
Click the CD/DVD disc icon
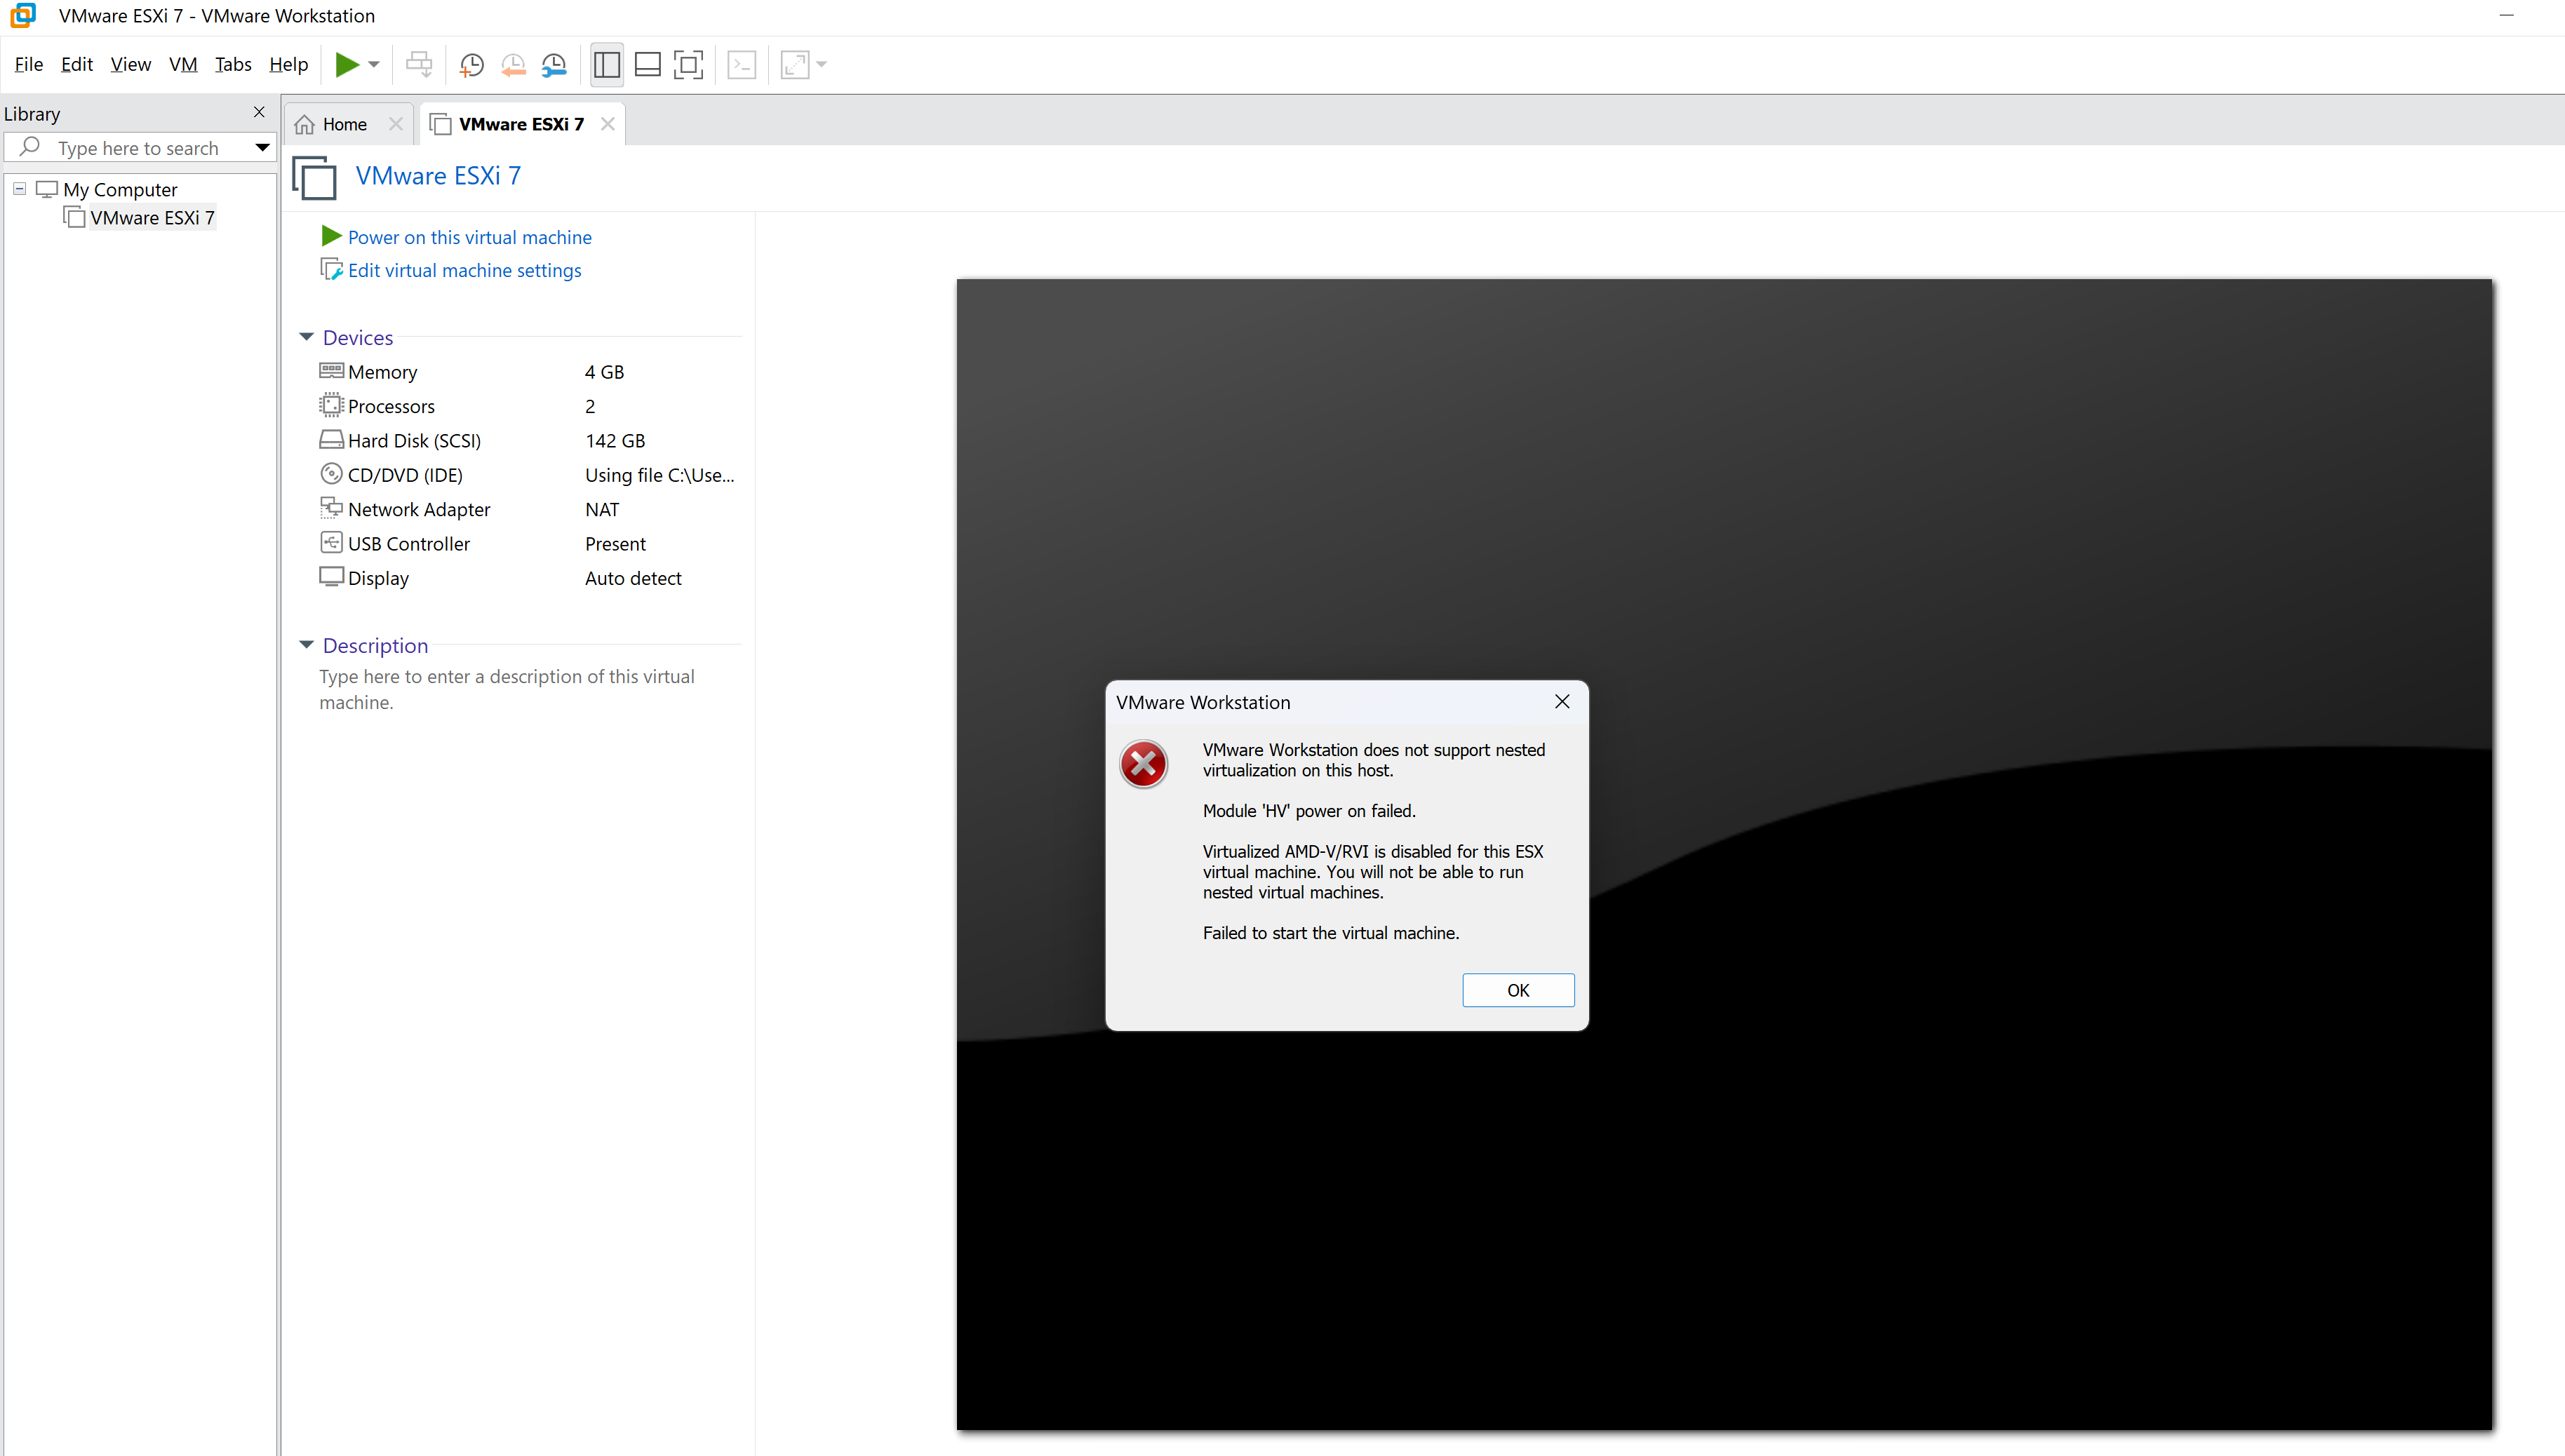[331, 474]
